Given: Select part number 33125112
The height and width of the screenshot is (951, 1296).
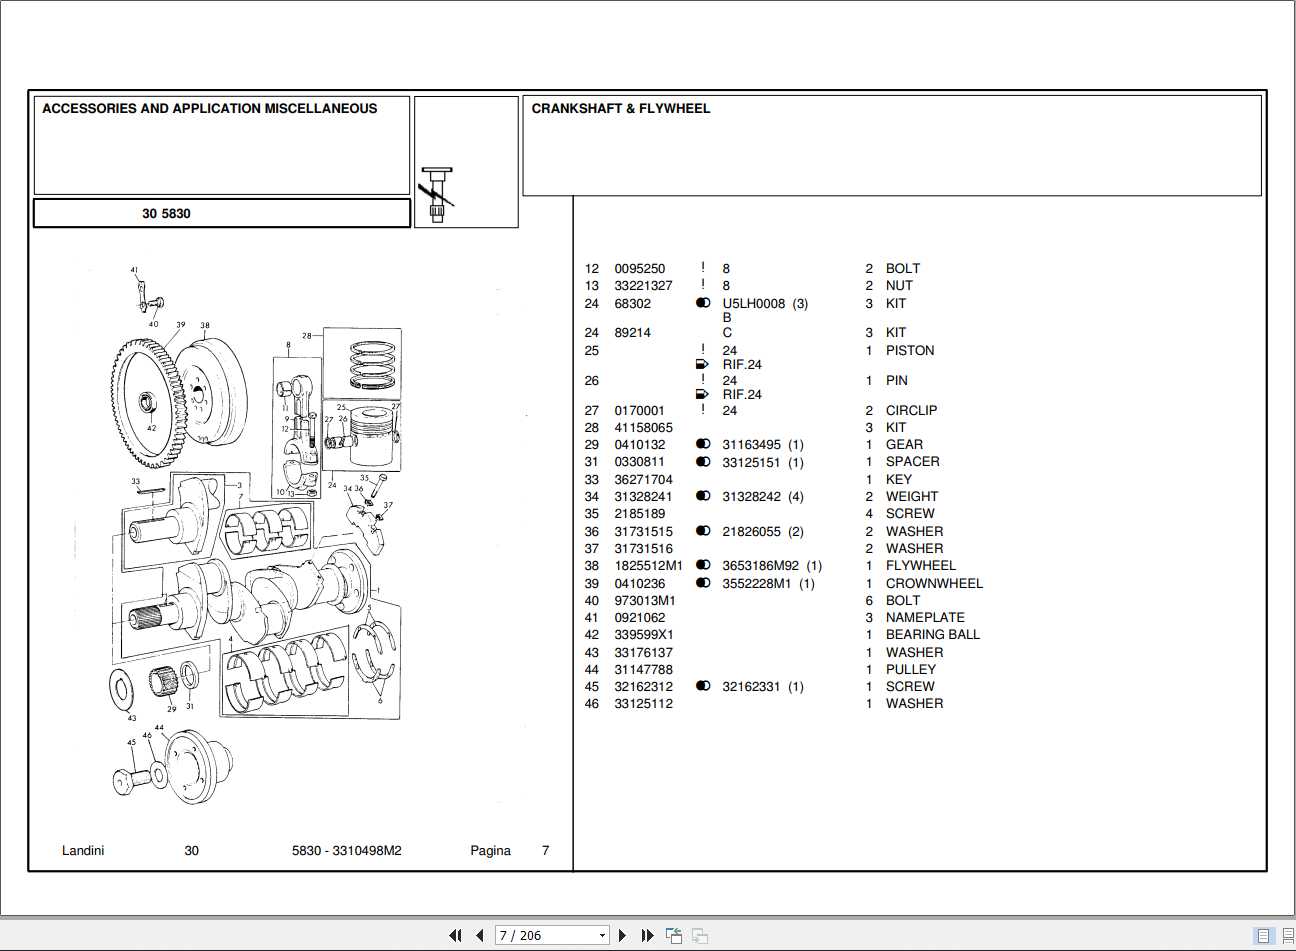Looking at the screenshot, I should pyautogui.click(x=643, y=703).
